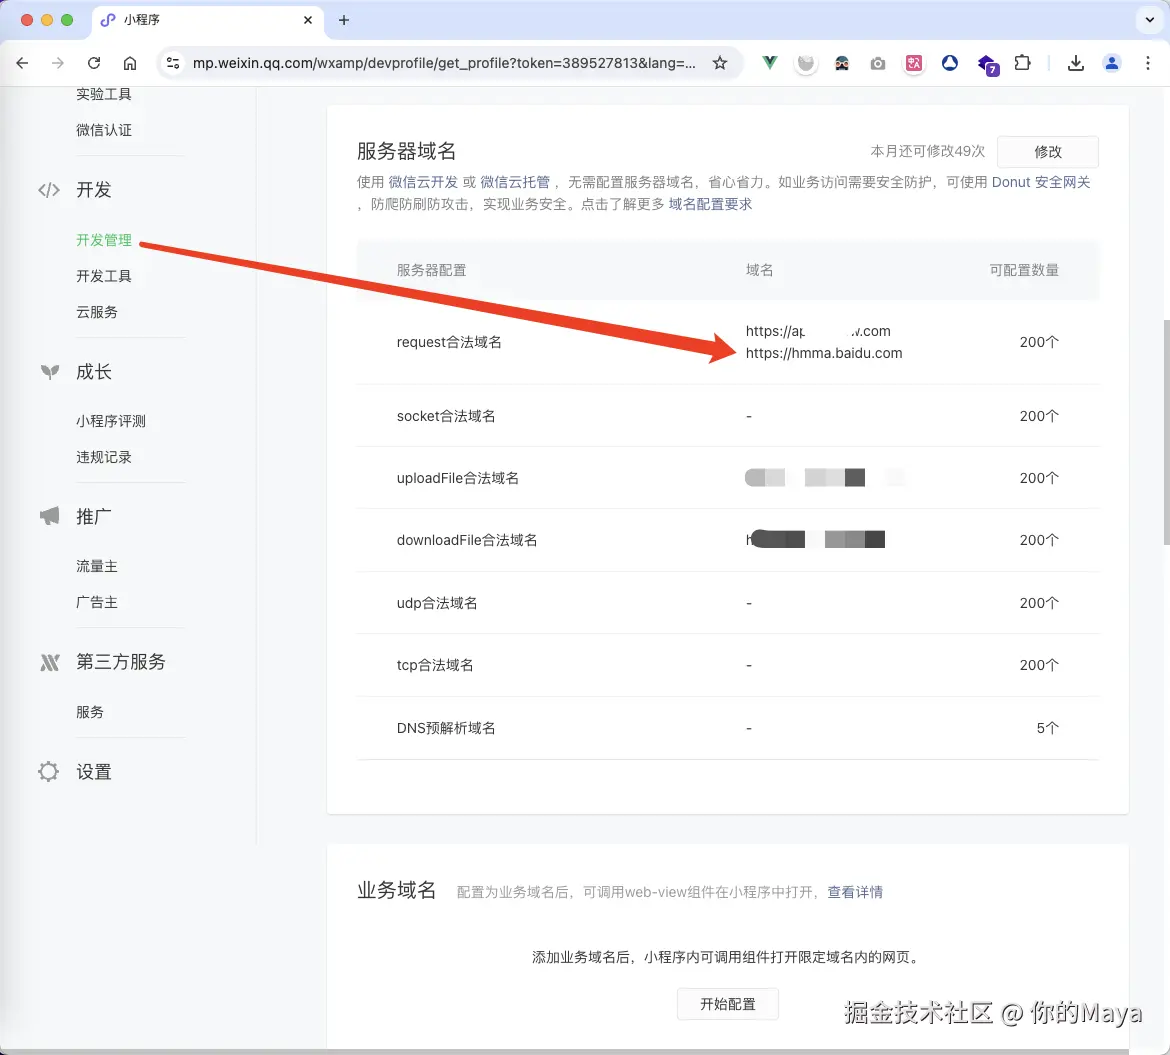Click the 开发 section heading
1170x1055 pixels.
(x=93, y=190)
